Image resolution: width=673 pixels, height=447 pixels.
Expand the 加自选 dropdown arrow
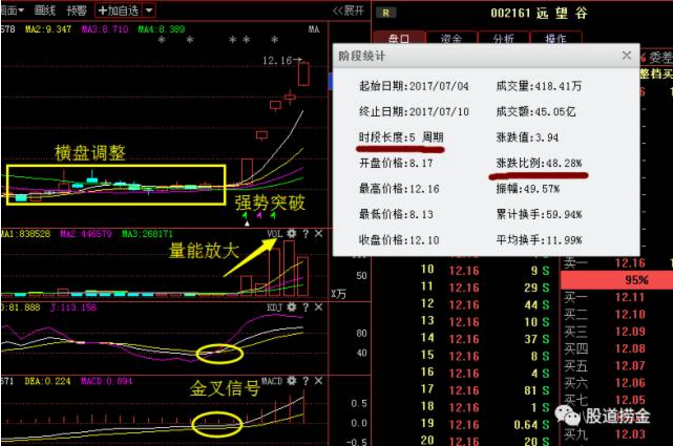[x=149, y=10]
